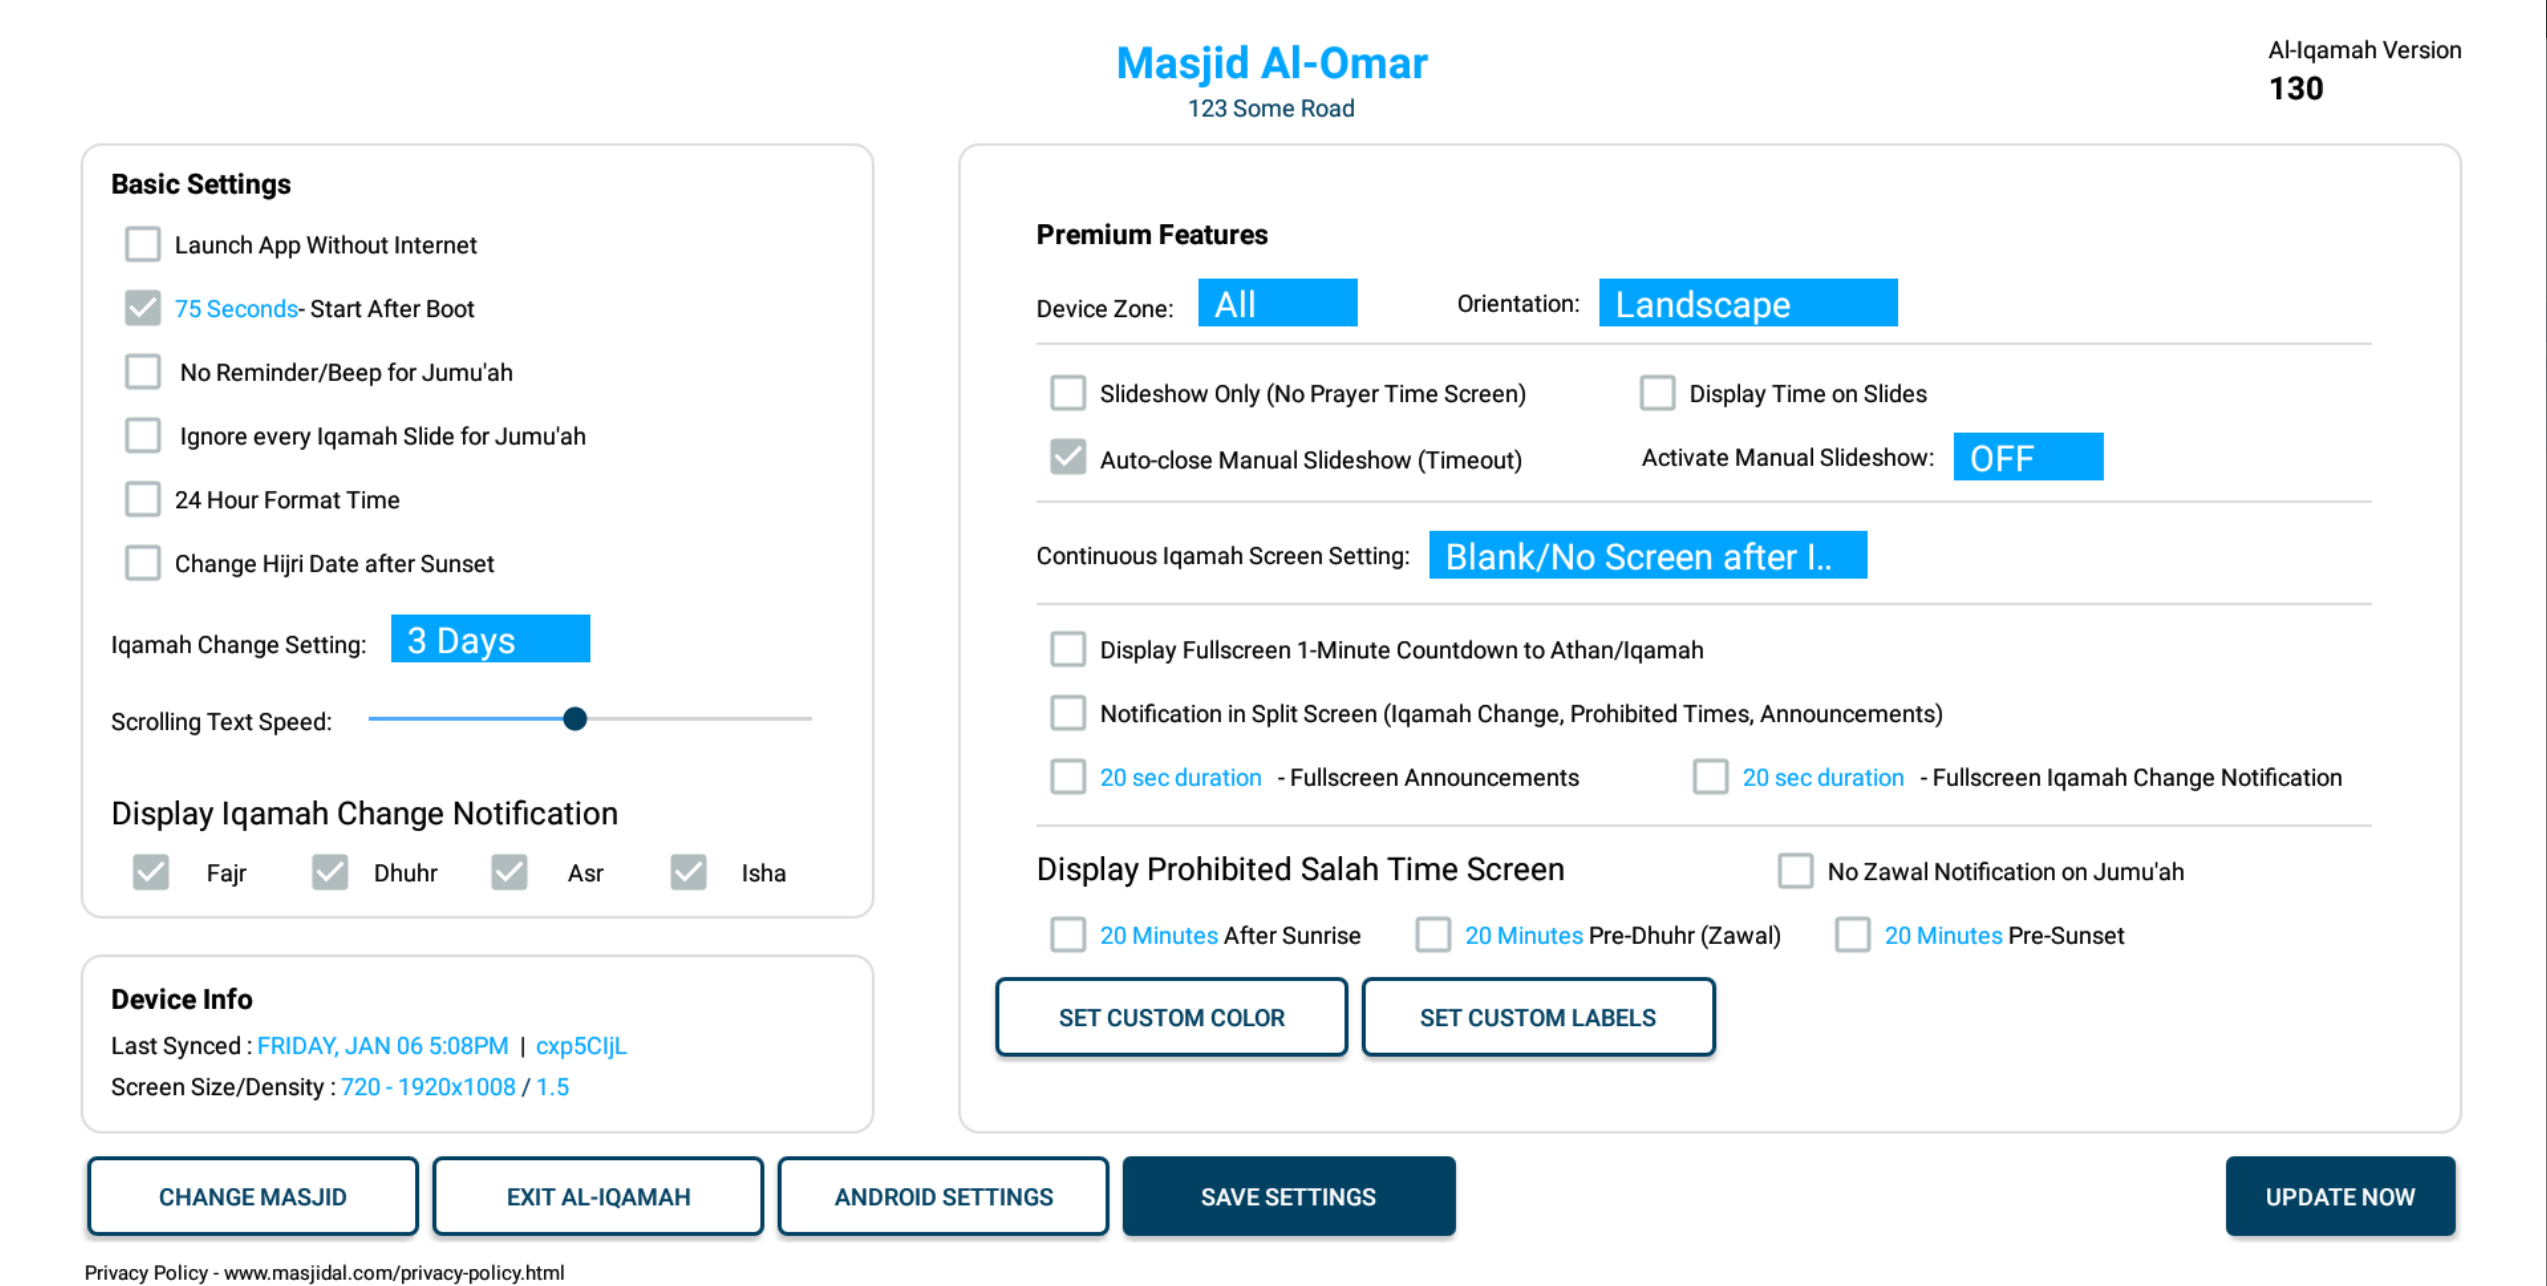Disable the Start After Boot option
The image size is (2547, 1286).
142,308
